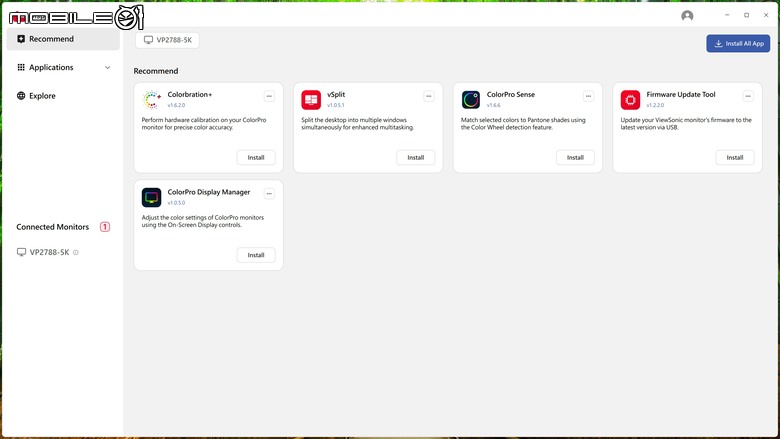The width and height of the screenshot is (780, 439).
Task: Open the Recommend section in sidebar
Action: [63, 39]
